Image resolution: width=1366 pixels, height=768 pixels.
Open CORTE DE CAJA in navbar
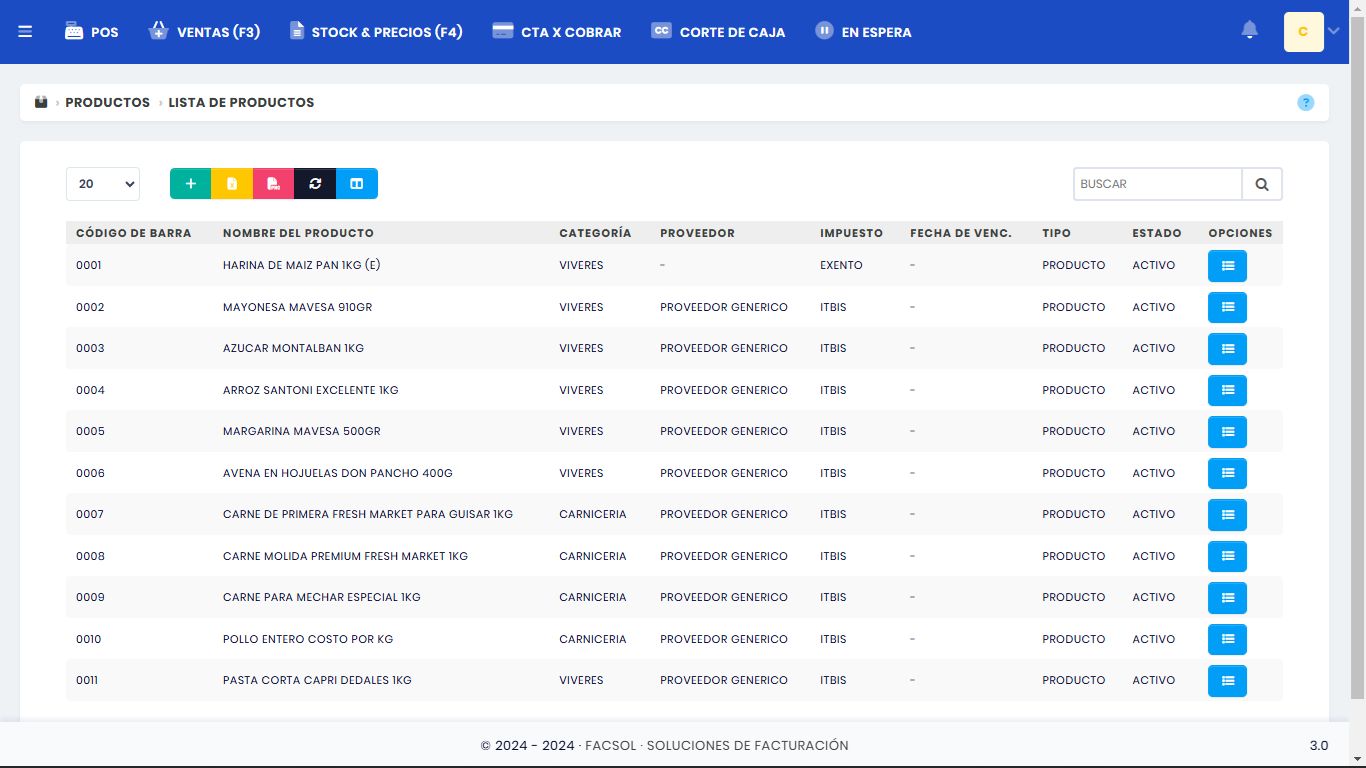click(718, 32)
